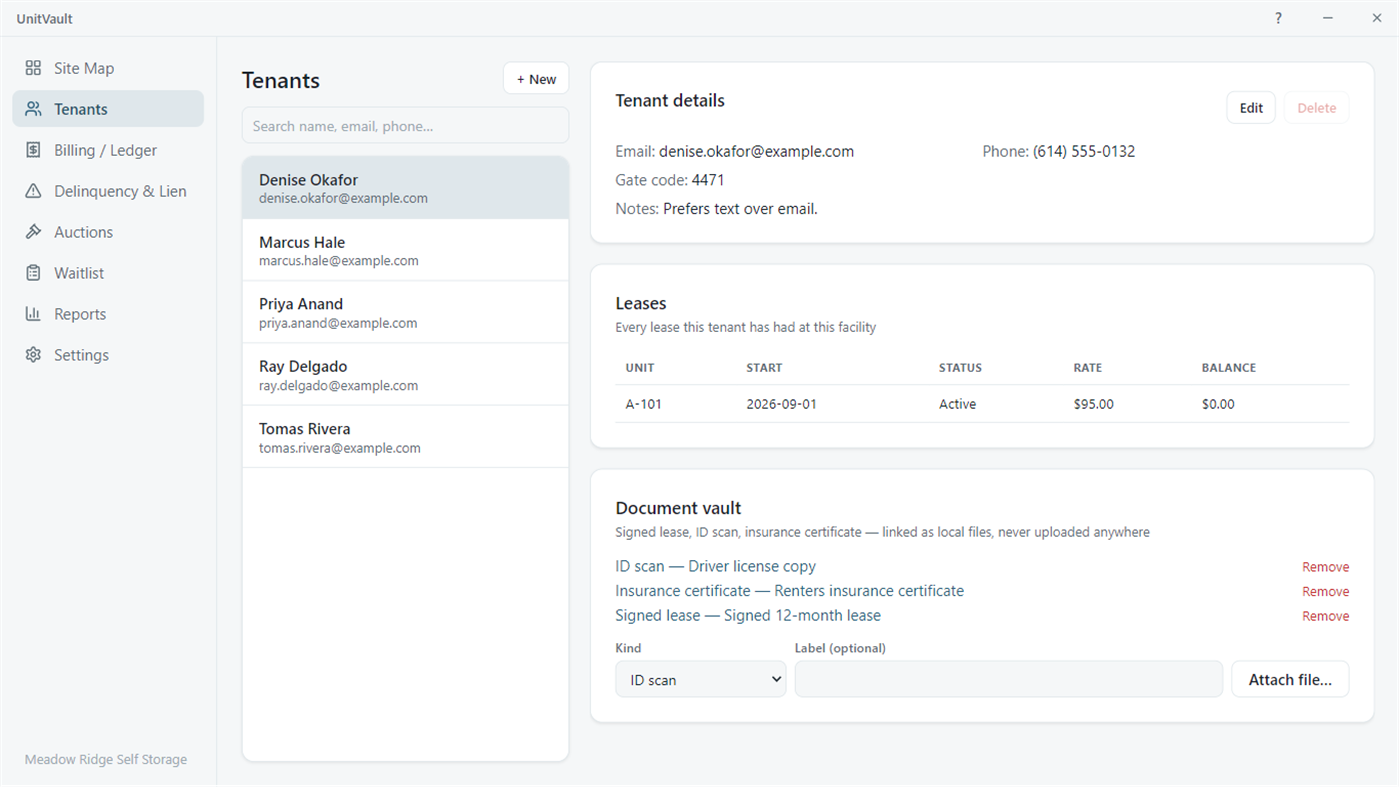Select tenant Tomas Rivera
The image size is (1399, 787).
tap(405, 437)
